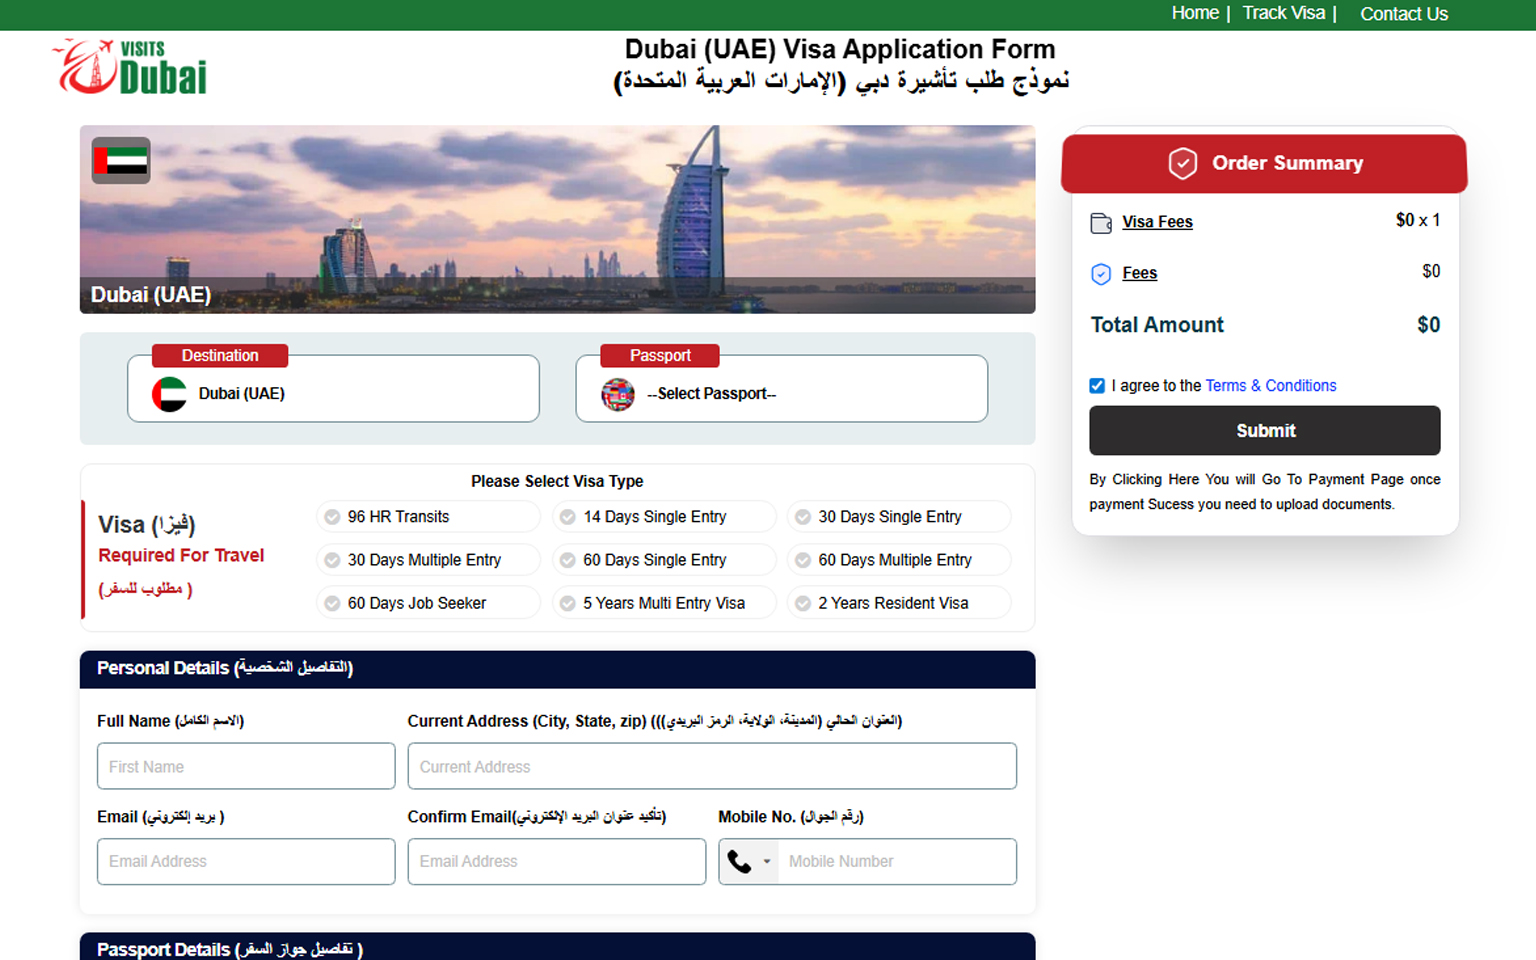This screenshot has height=960, width=1536.
Task: Open the Terms & Conditions link
Action: tap(1270, 386)
